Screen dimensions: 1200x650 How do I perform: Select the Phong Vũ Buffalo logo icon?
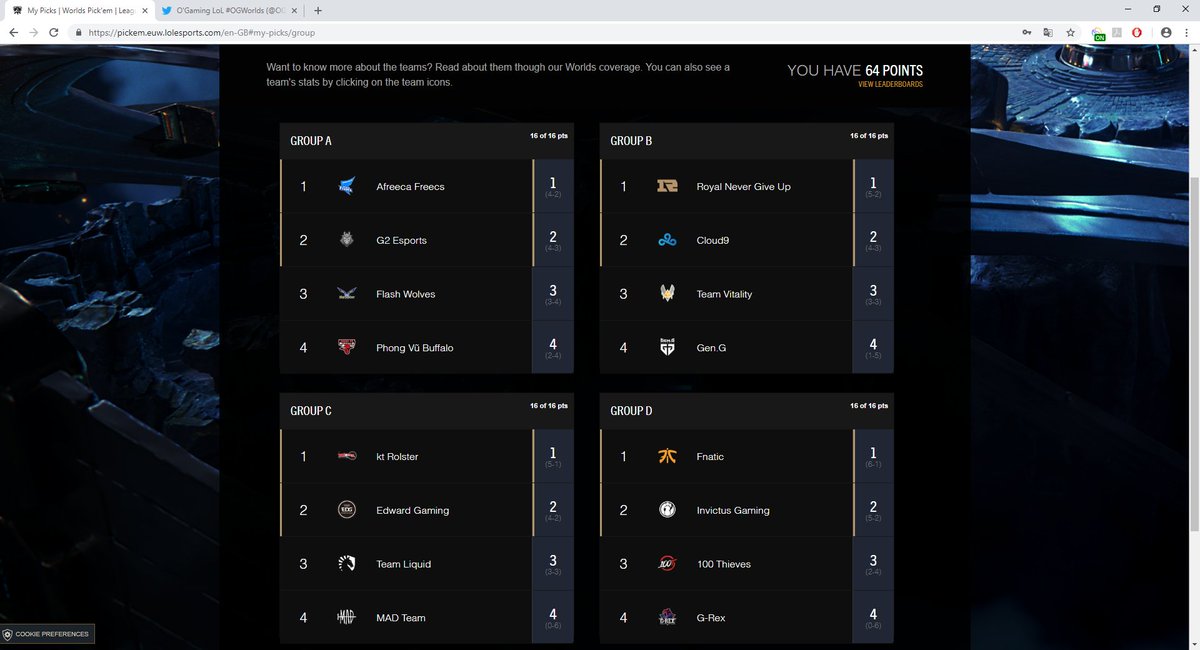tap(347, 348)
